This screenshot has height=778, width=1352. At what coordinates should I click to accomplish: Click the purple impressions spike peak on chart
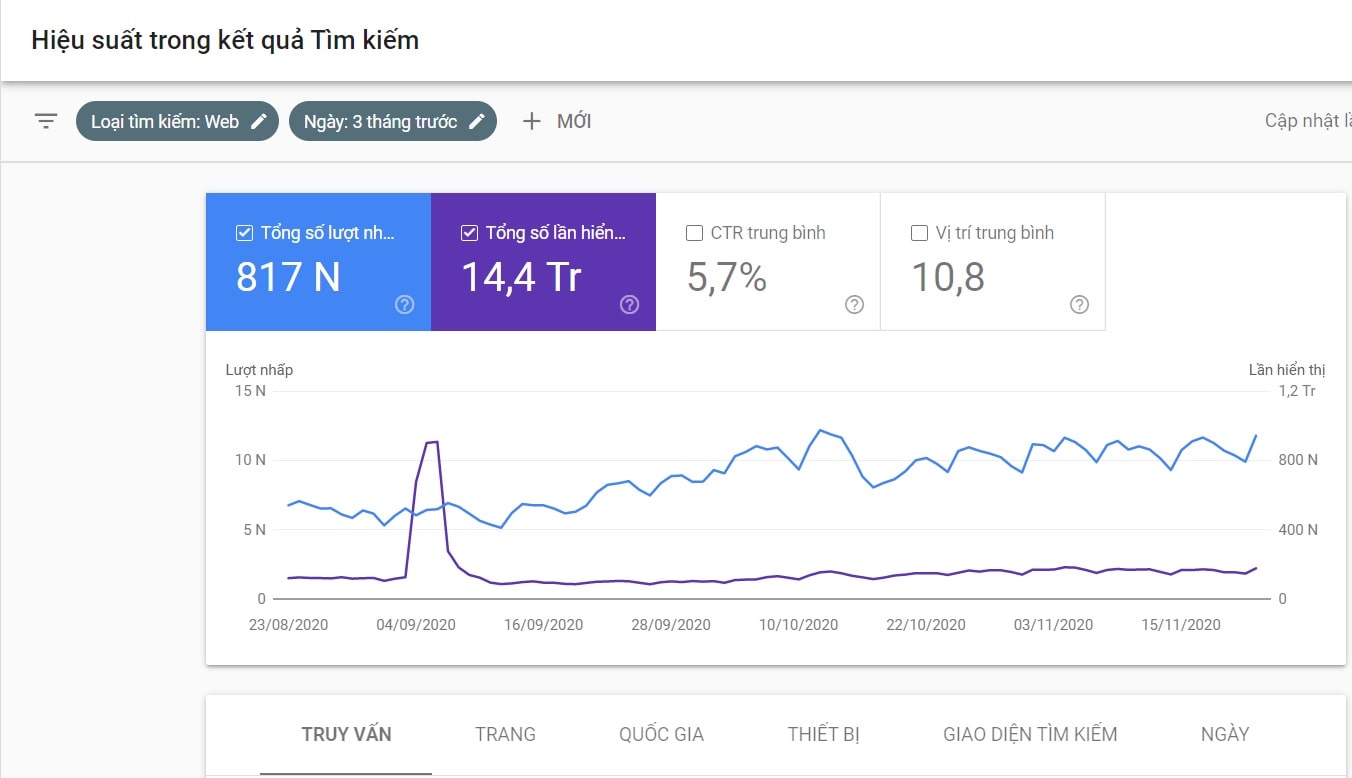(x=432, y=442)
